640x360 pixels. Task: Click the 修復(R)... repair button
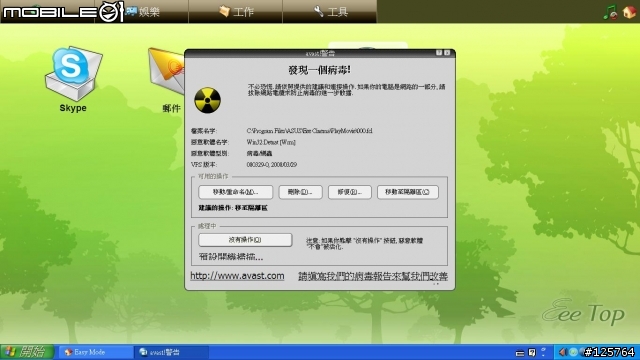pyautogui.click(x=350, y=192)
